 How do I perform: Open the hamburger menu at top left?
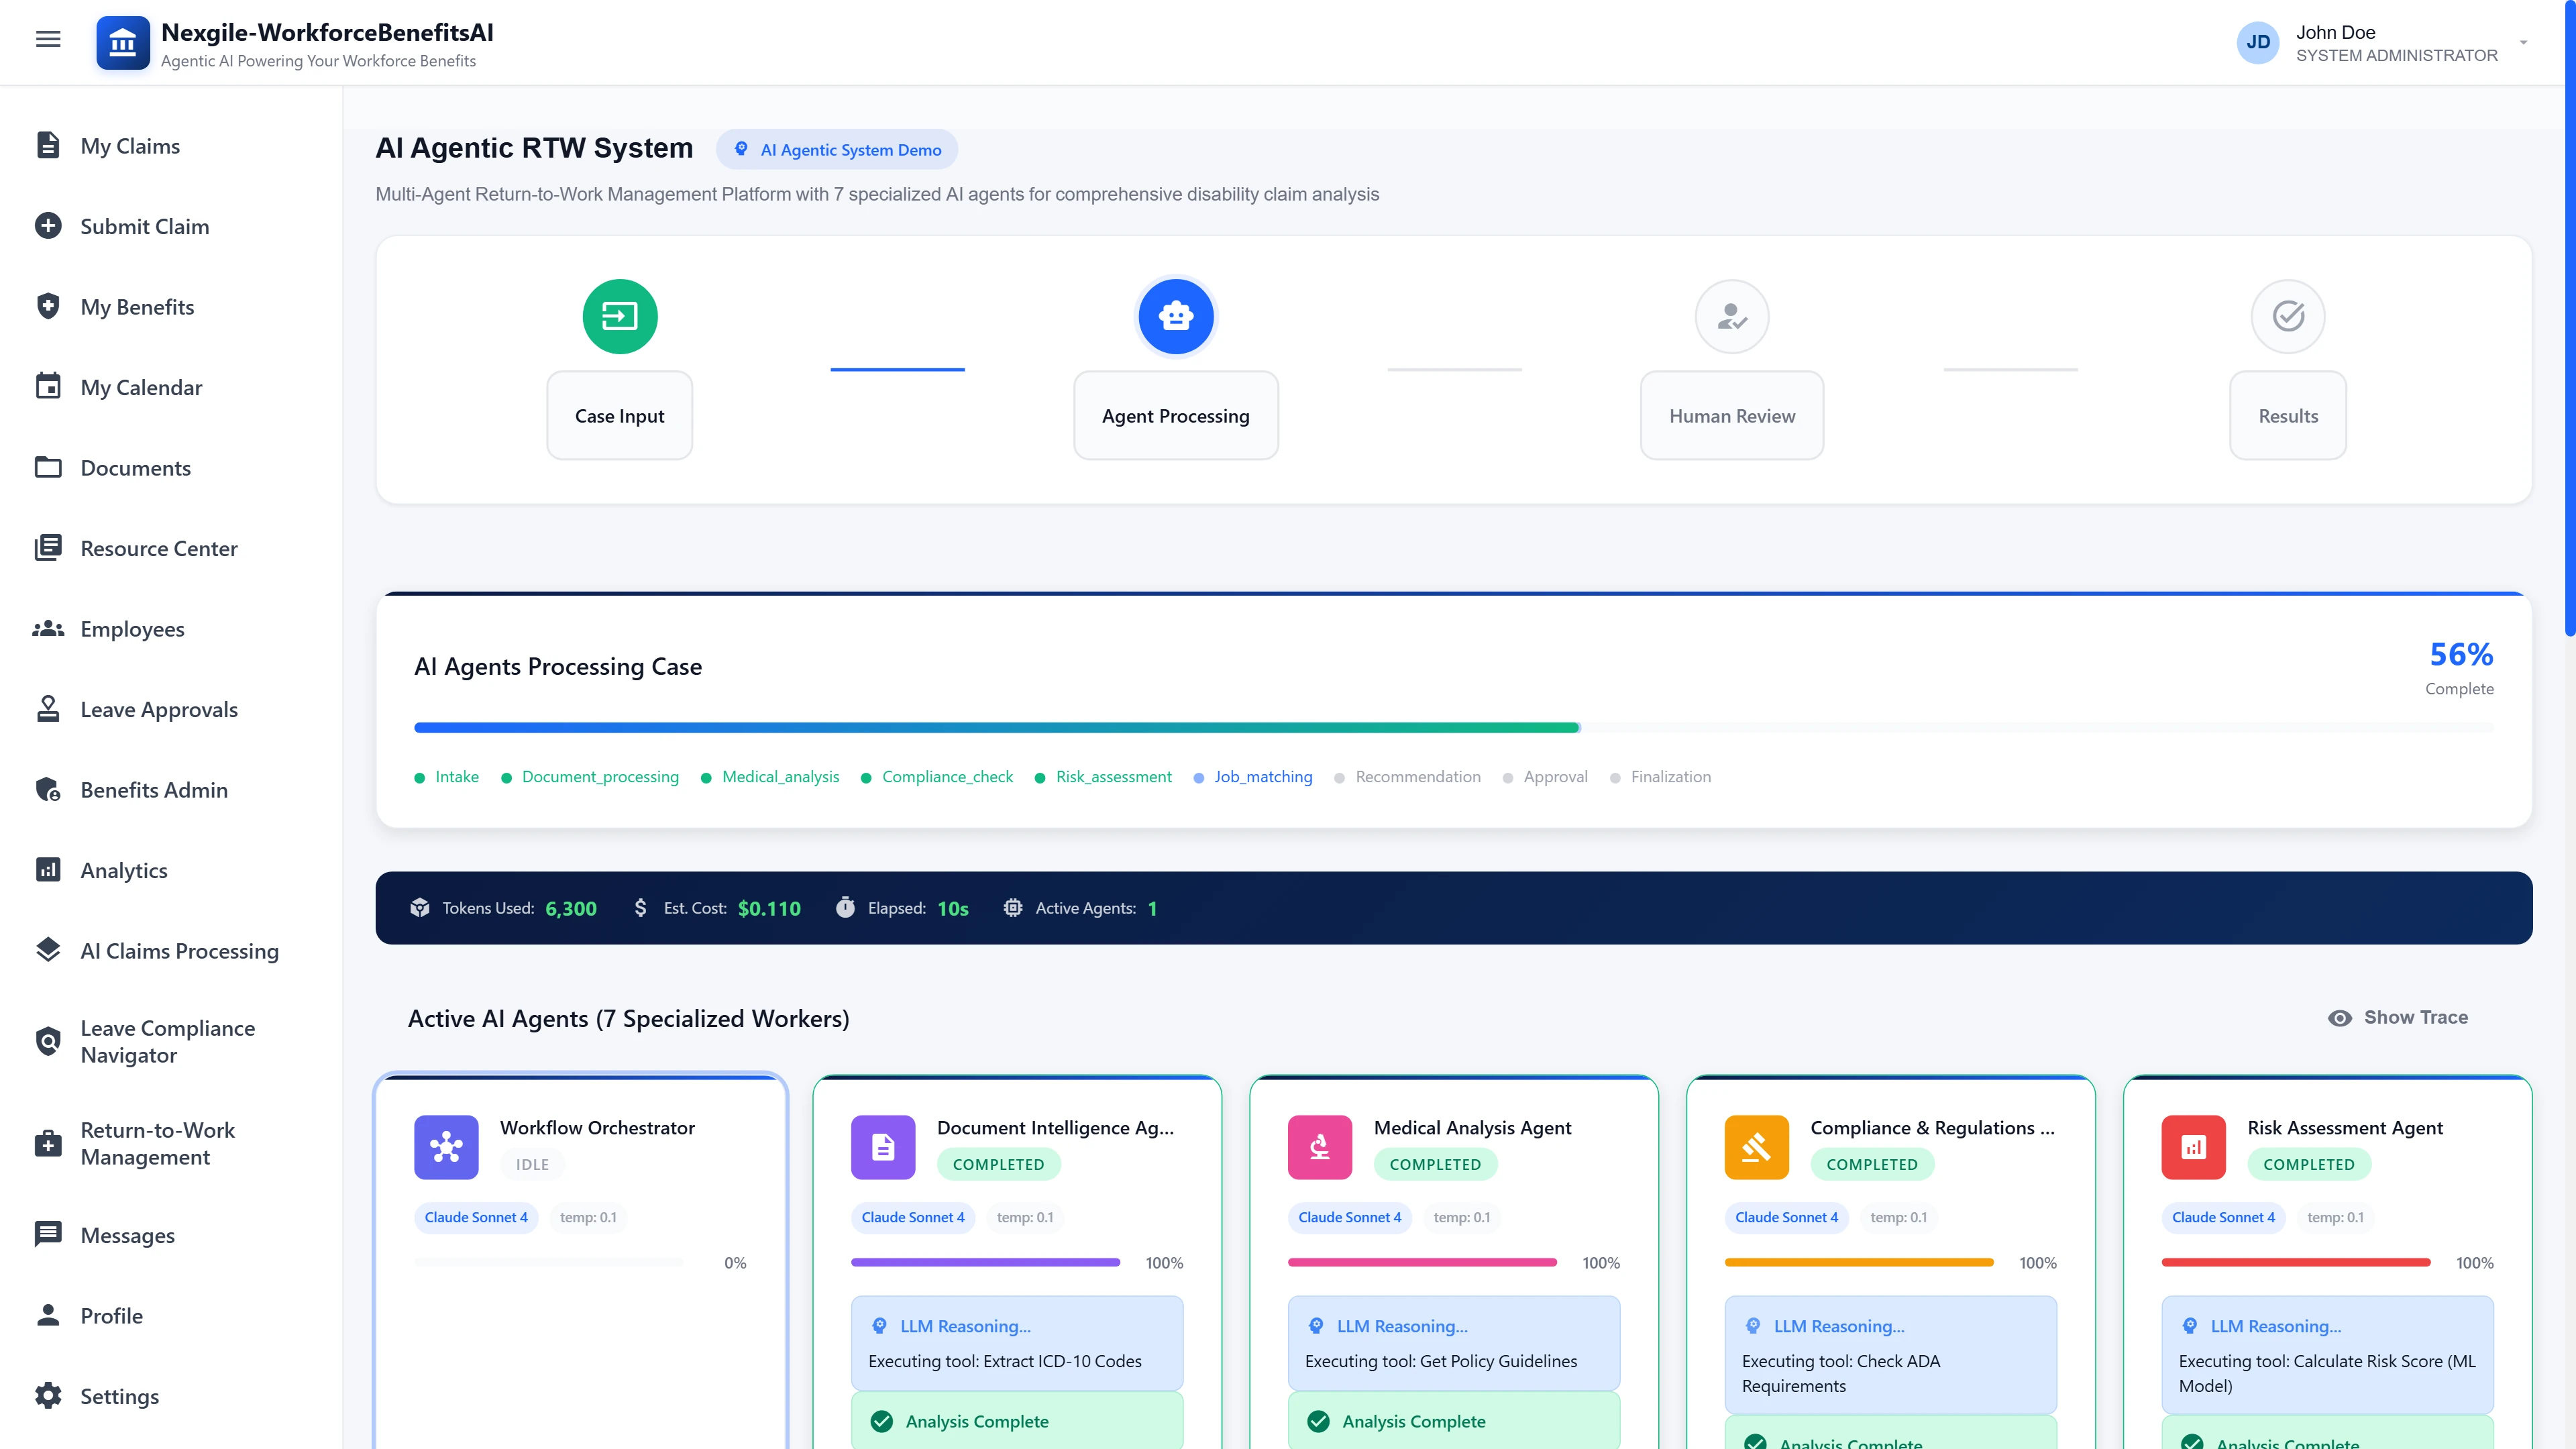[x=47, y=38]
